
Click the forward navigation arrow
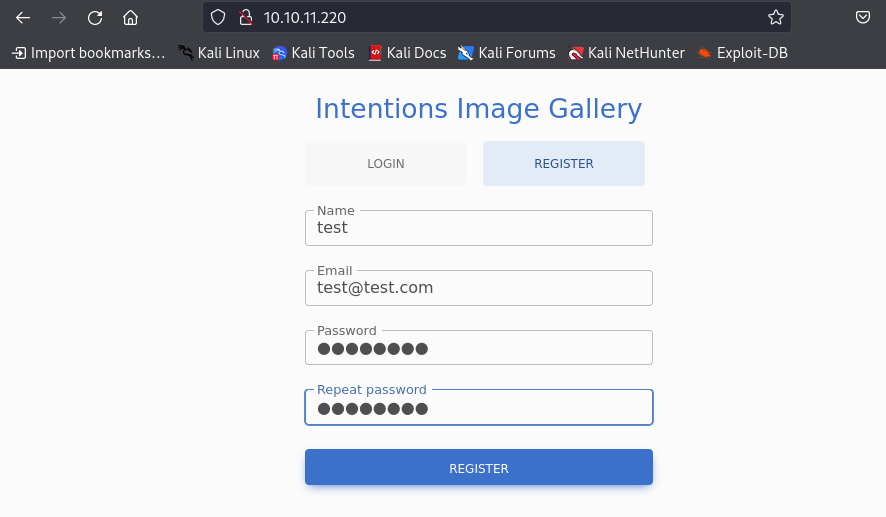pyautogui.click(x=59, y=18)
